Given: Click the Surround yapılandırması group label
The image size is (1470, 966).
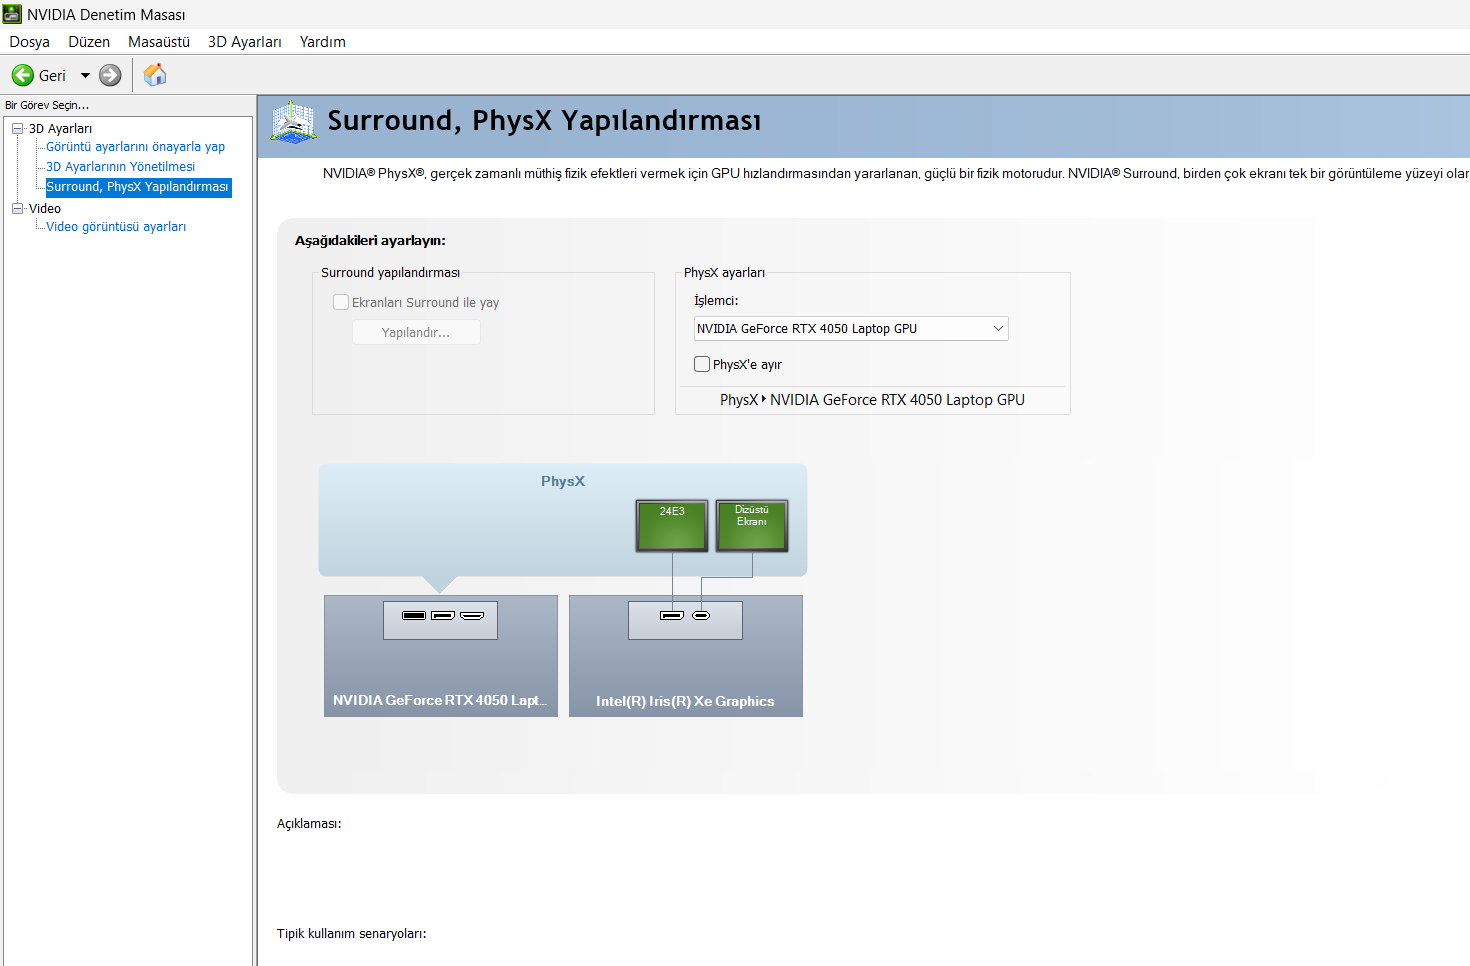Looking at the screenshot, I should pyautogui.click(x=390, y=273).
